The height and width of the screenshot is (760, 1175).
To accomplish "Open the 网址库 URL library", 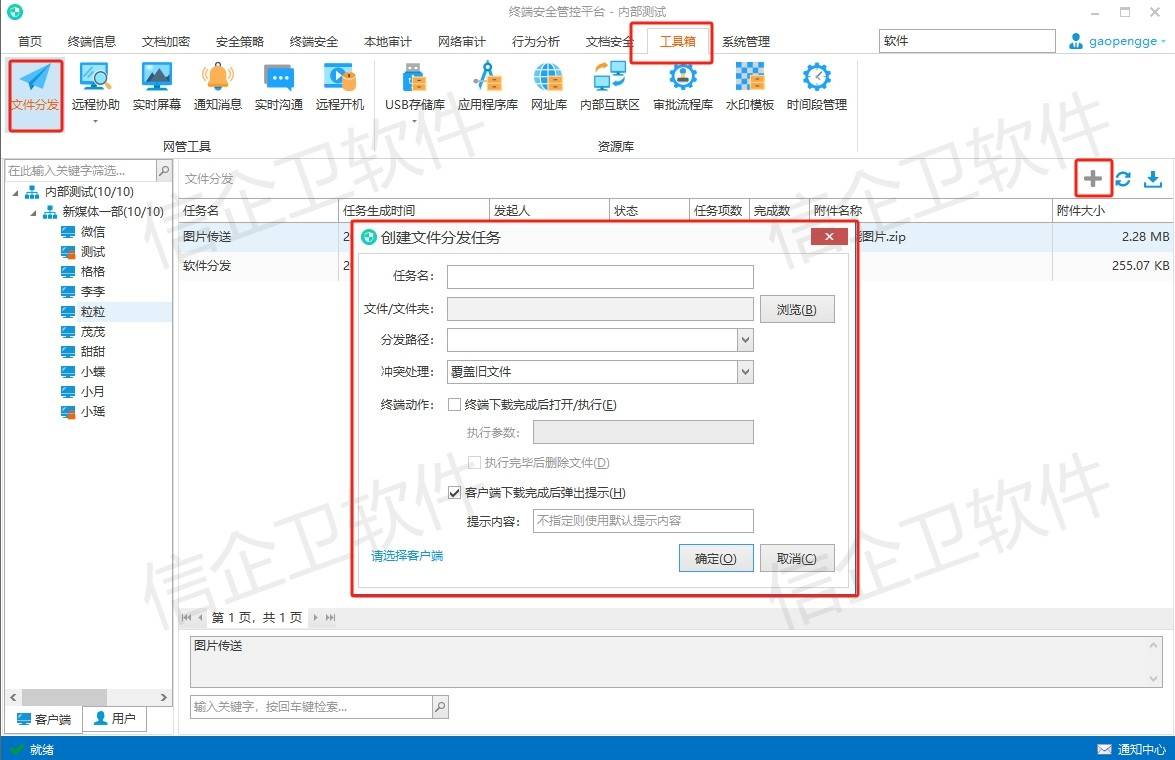I will [x=548, y=86].
